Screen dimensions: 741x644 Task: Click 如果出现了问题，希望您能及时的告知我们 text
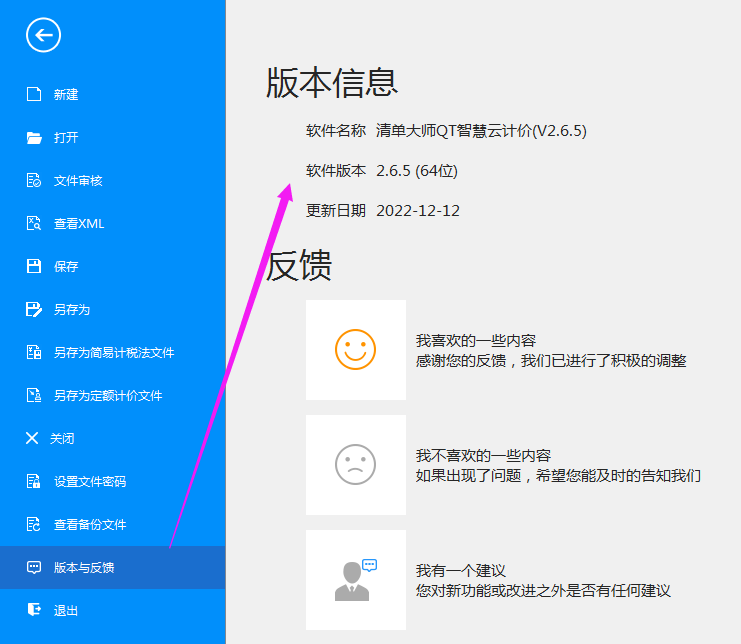click(558, 475)
